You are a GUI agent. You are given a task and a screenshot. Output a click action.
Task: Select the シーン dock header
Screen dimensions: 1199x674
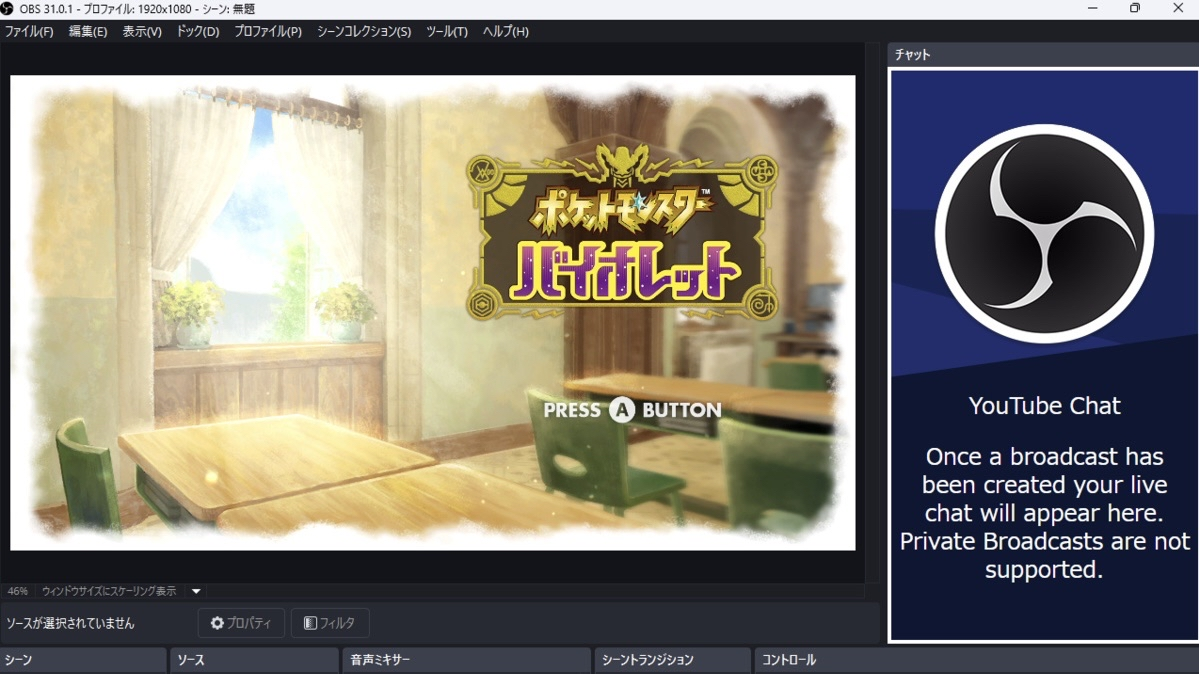pos(83,659)
